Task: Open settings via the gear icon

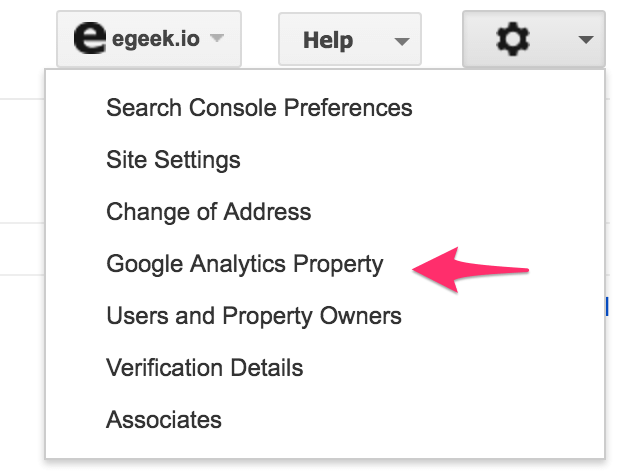Action: point(513,39)
